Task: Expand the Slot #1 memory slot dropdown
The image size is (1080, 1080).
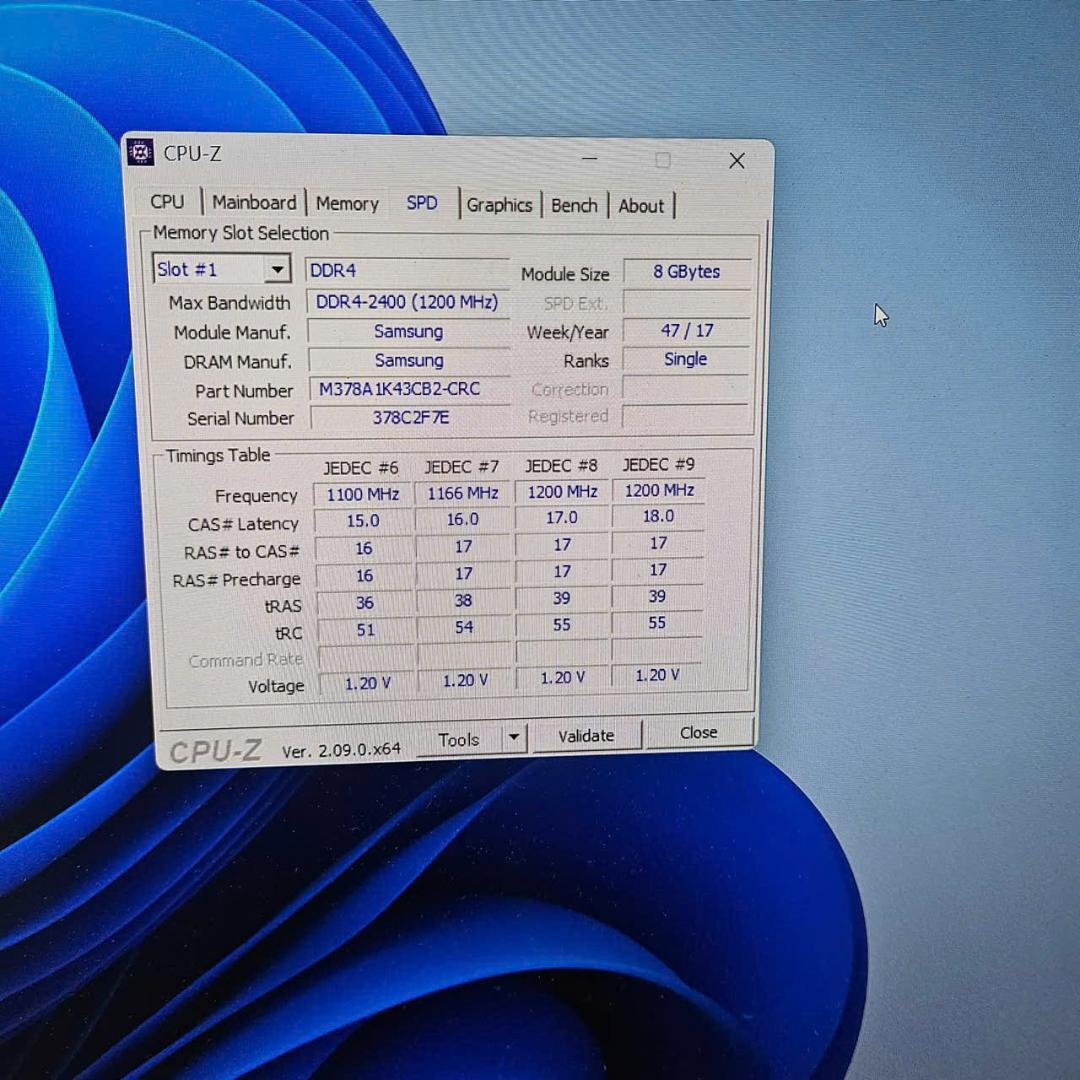Action: click(277, 269)
